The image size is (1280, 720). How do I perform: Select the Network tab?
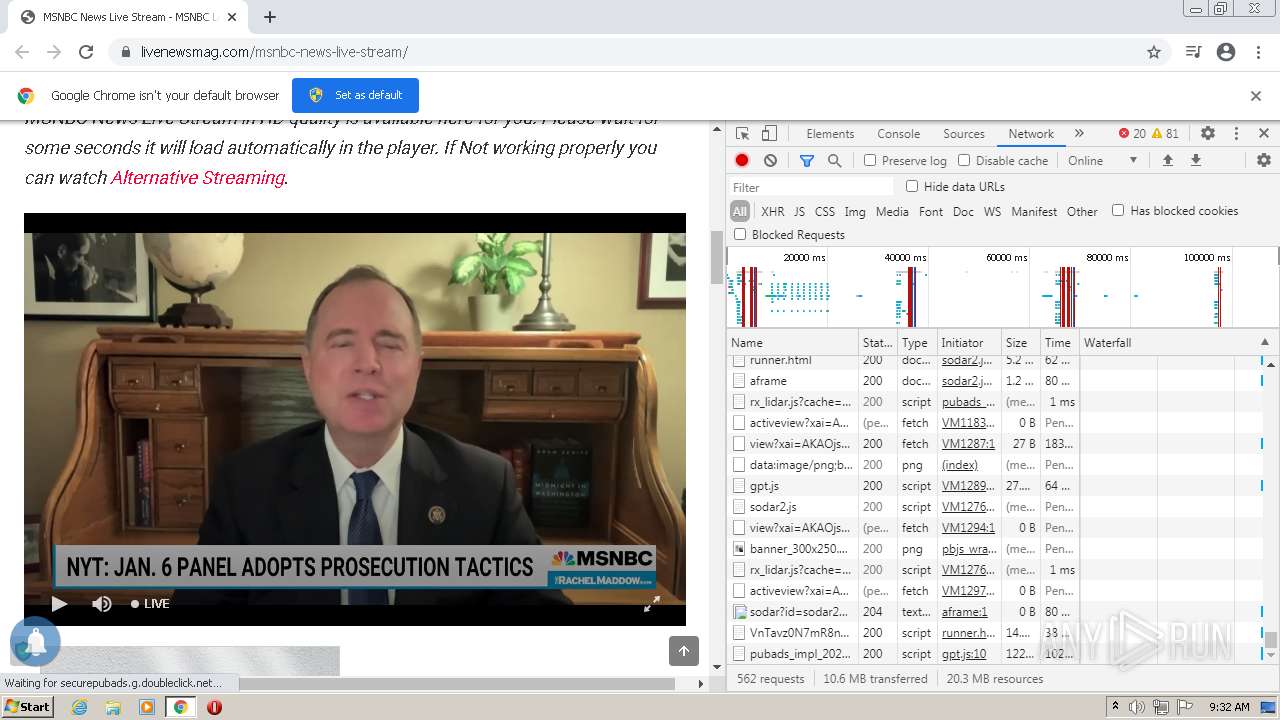pos(1031,134)
